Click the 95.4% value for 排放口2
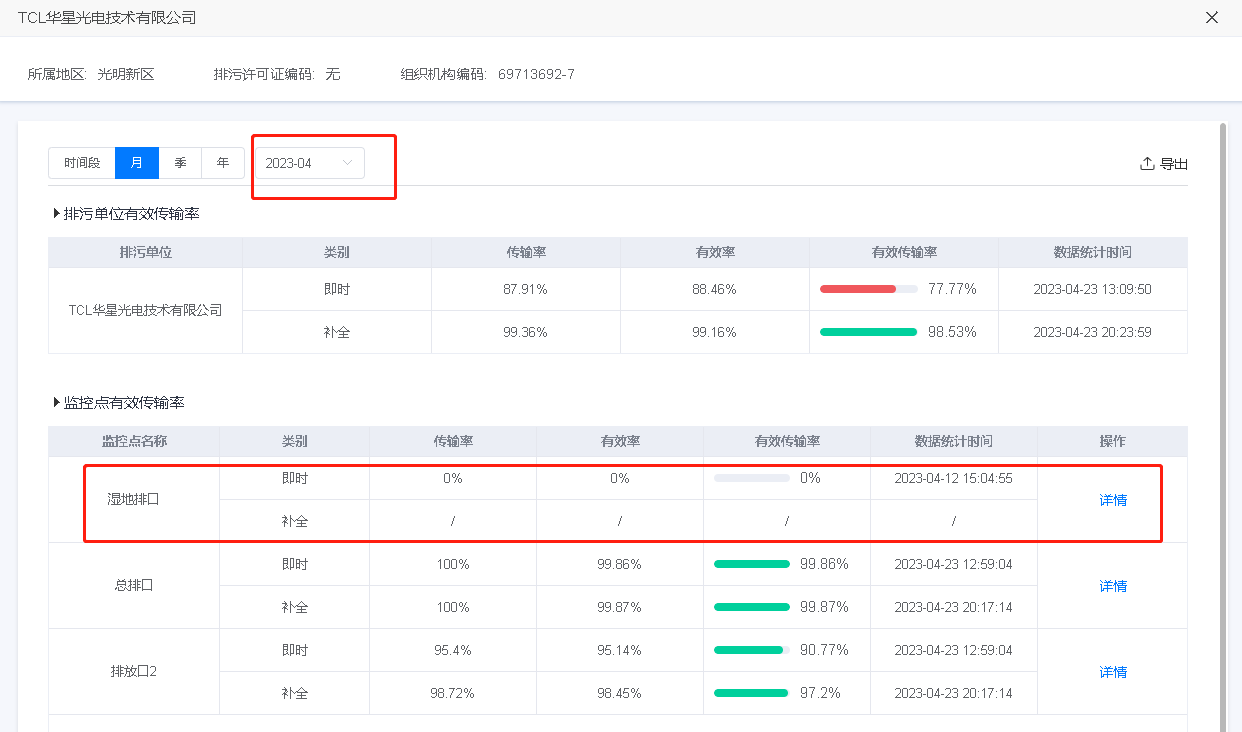This screenshot has width=1242, height=732. coord(453,650)
